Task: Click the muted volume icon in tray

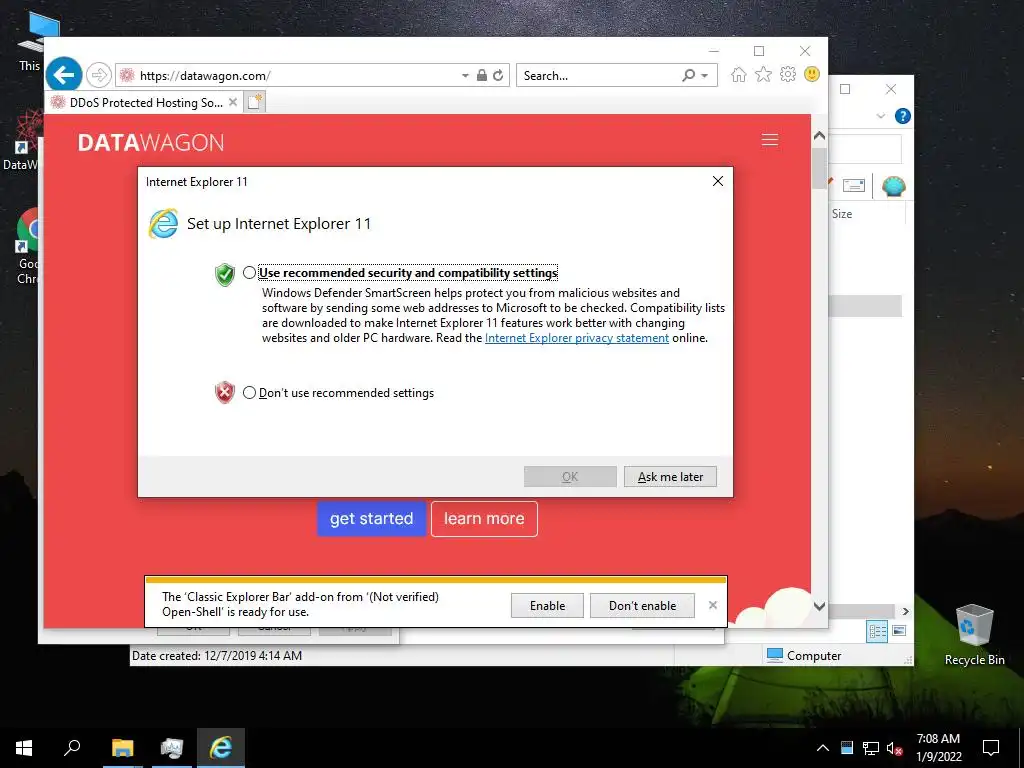Action: point(894,748)
